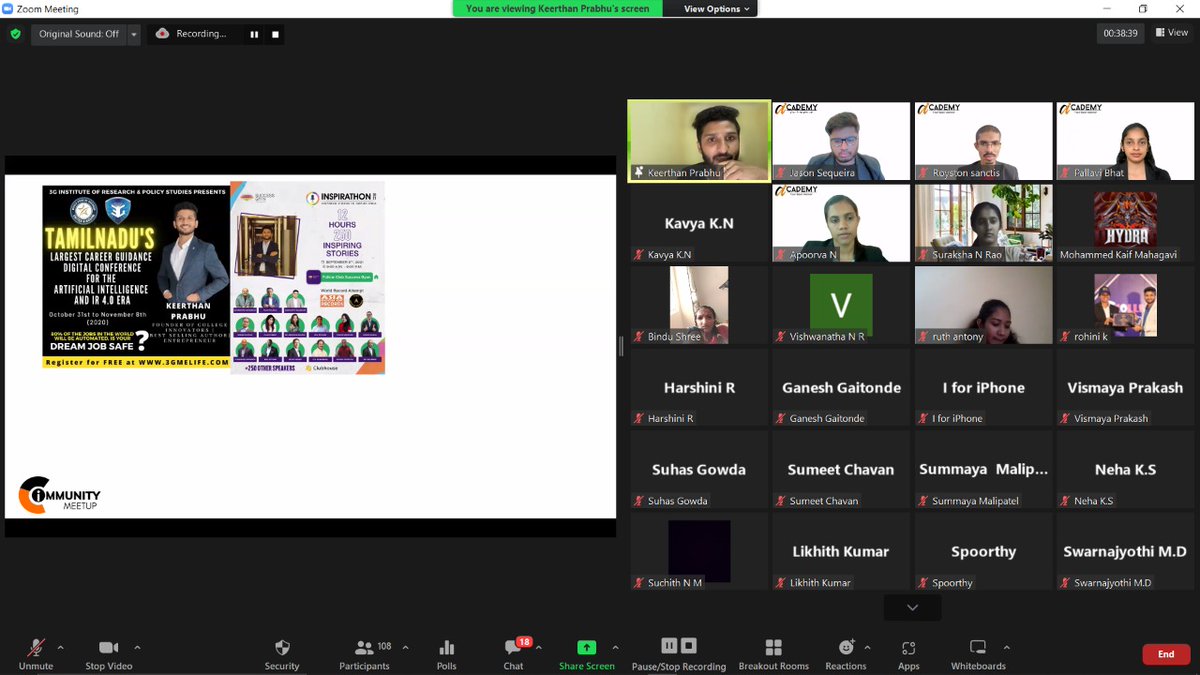Image resolution: width=1200 pixels, height=675 pixels.
Task: Expand Original Sound dropdown arrow
Action: coord(134,33)
